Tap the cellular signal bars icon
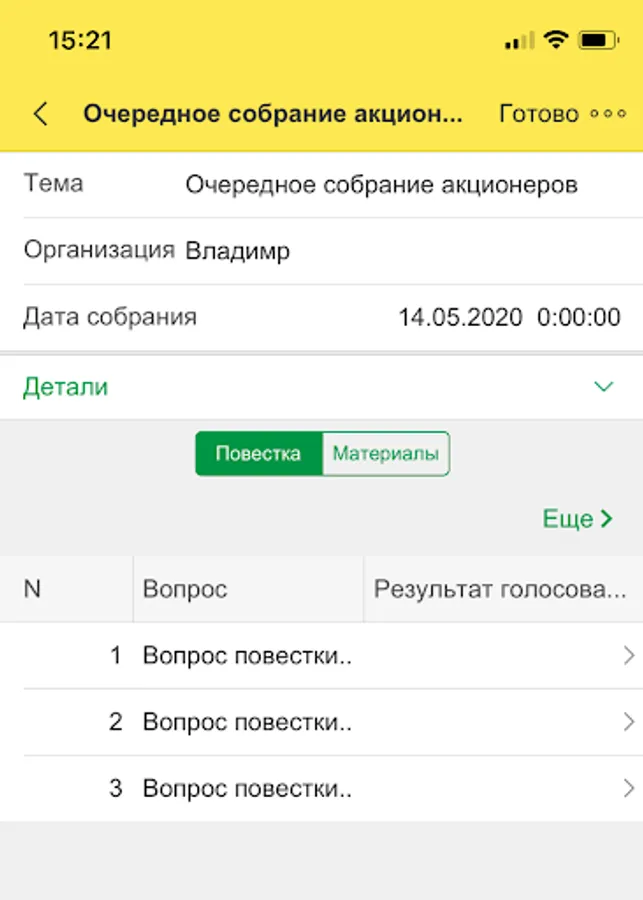Image resolution: width=643 pixels, height=900 pixels. (519, 42)
